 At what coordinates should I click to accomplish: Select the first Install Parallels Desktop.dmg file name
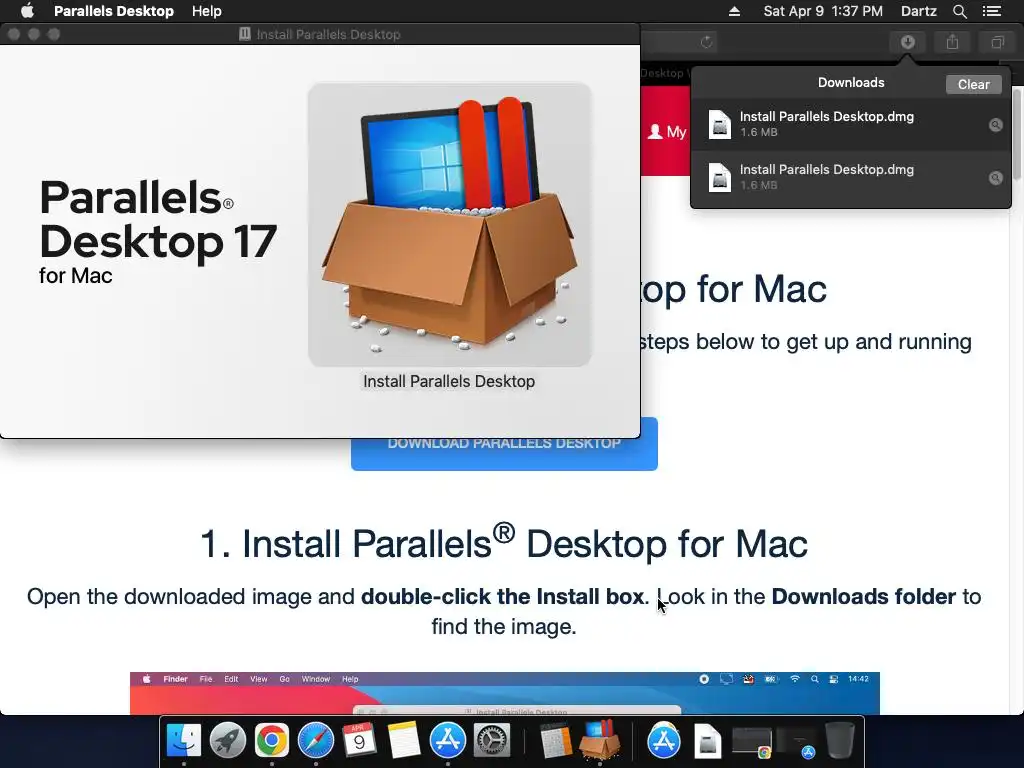(826, 116)
